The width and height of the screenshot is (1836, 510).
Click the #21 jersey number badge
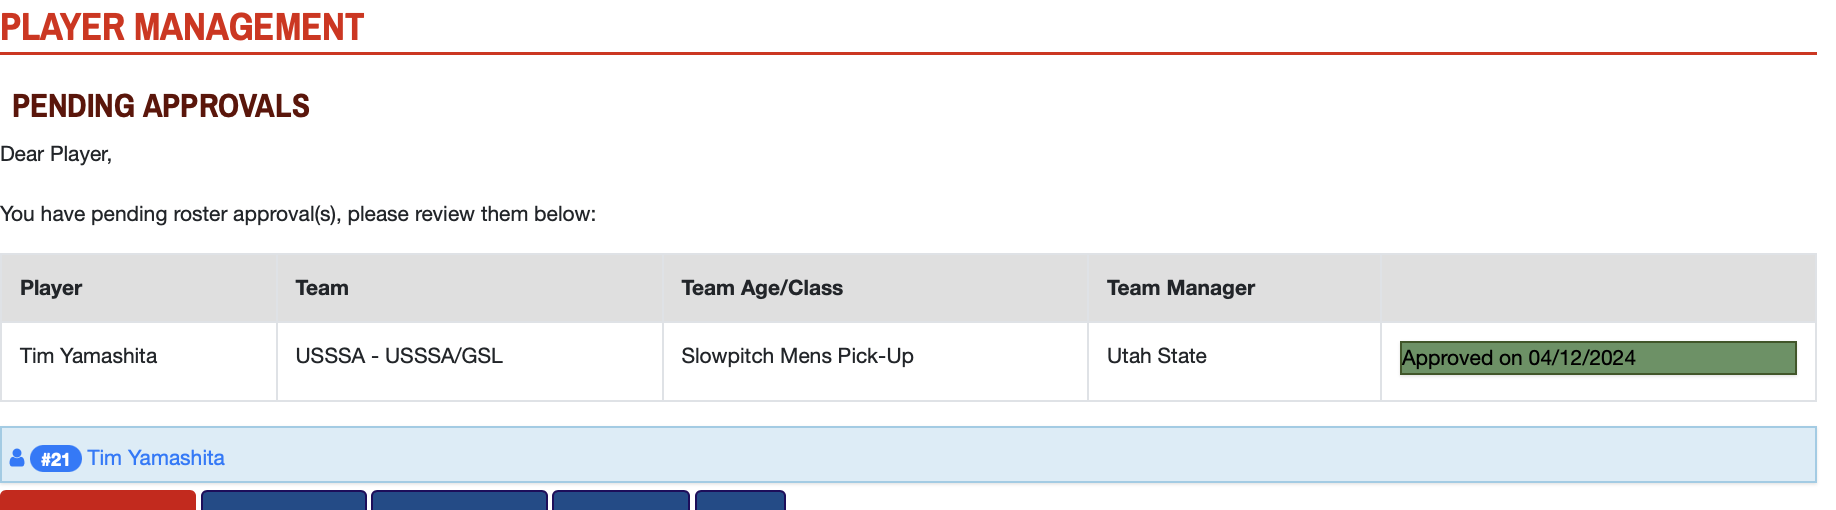[x=55, y=459]
